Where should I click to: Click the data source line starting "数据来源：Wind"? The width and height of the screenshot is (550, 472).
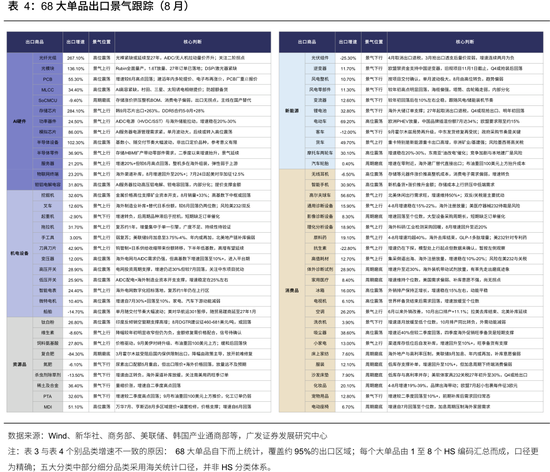pos(167,436)
